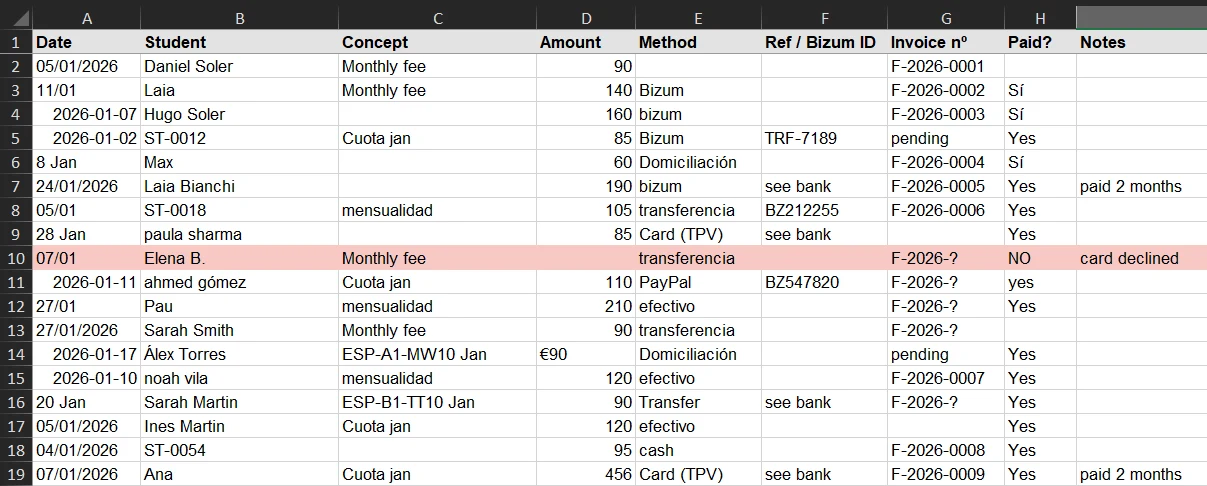The height and width of the screenshot is (486, 1207).
Task: Select cell 'Sarah Smith'
Action: click(240, 330)
